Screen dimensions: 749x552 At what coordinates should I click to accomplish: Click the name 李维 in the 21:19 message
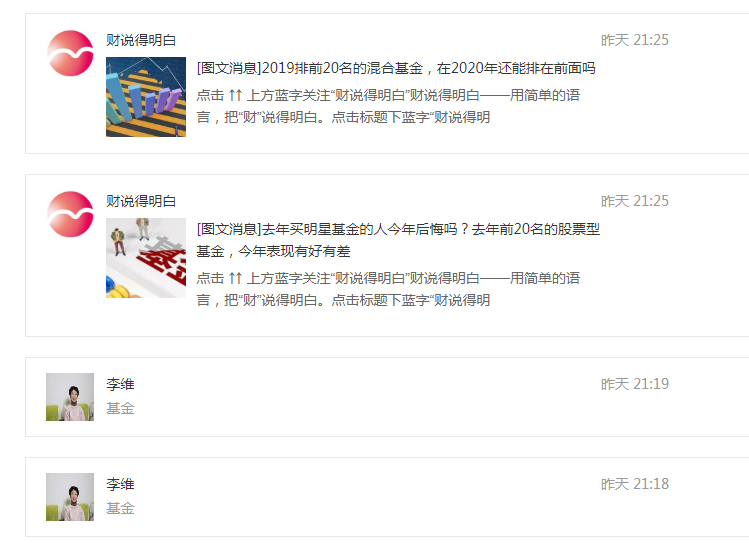tap(120, 384)
